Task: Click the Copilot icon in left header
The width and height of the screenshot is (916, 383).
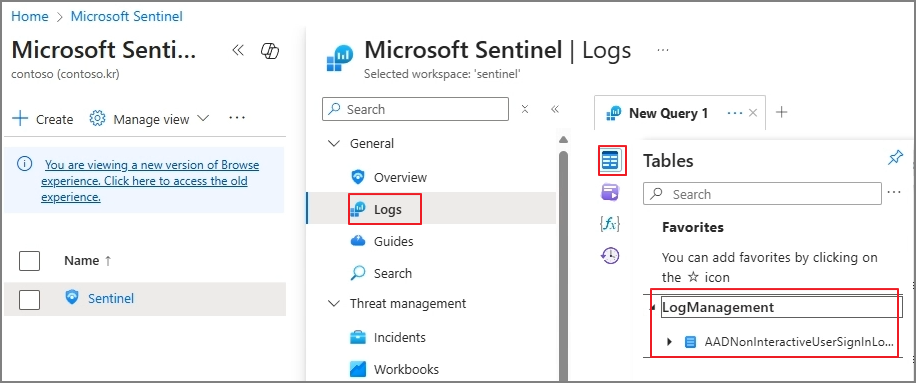Action: click(x=270, y=51)
